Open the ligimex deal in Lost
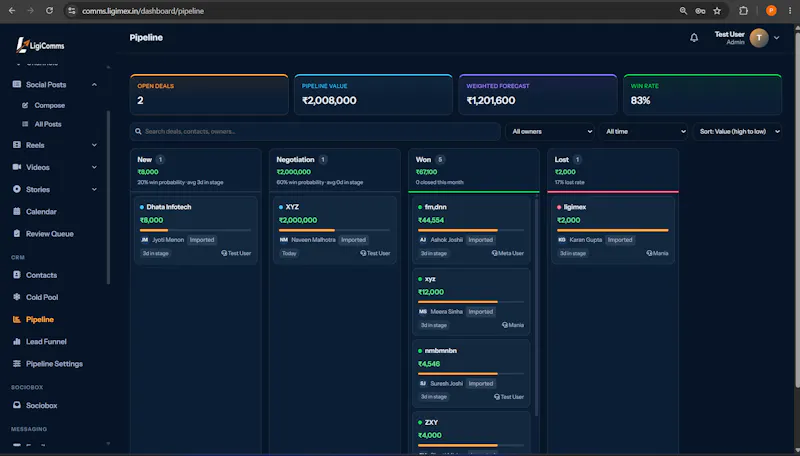 pyautogui.click(x=613, y=230)
